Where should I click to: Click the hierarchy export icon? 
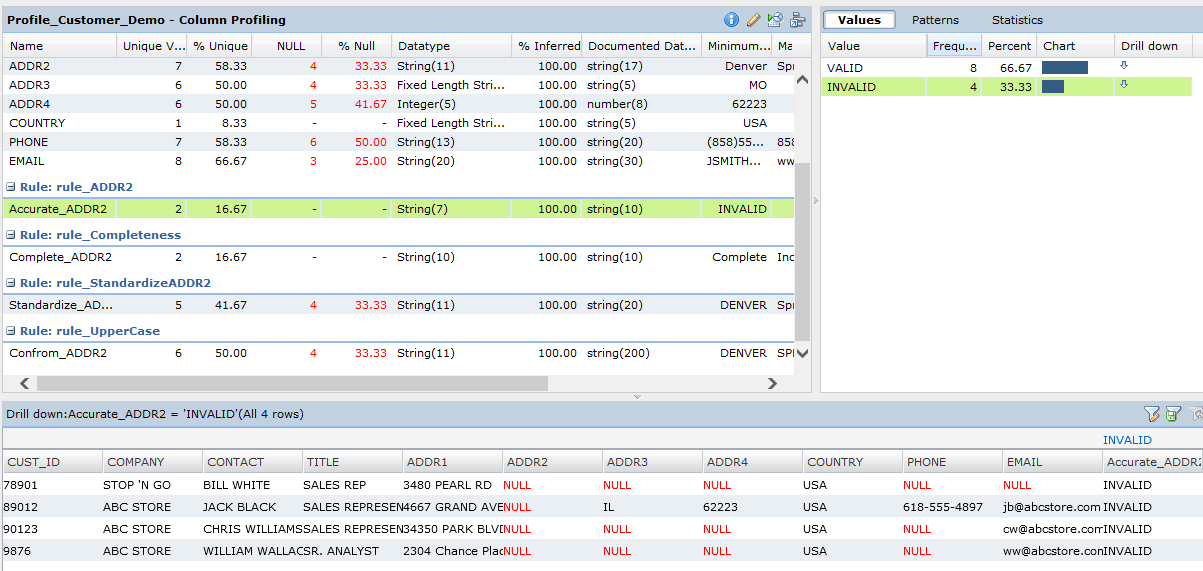click(x=797, y=19)
